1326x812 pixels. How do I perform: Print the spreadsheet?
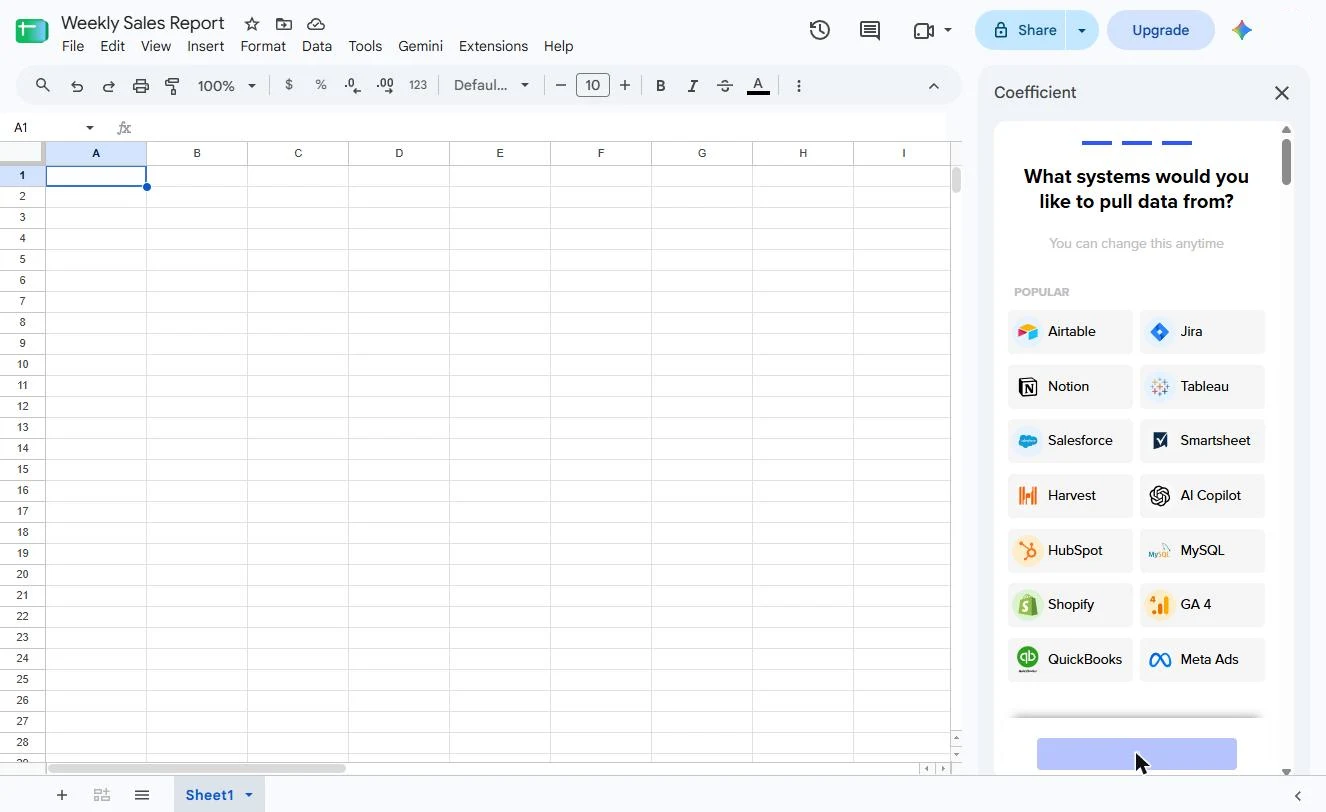click(141, 86)
